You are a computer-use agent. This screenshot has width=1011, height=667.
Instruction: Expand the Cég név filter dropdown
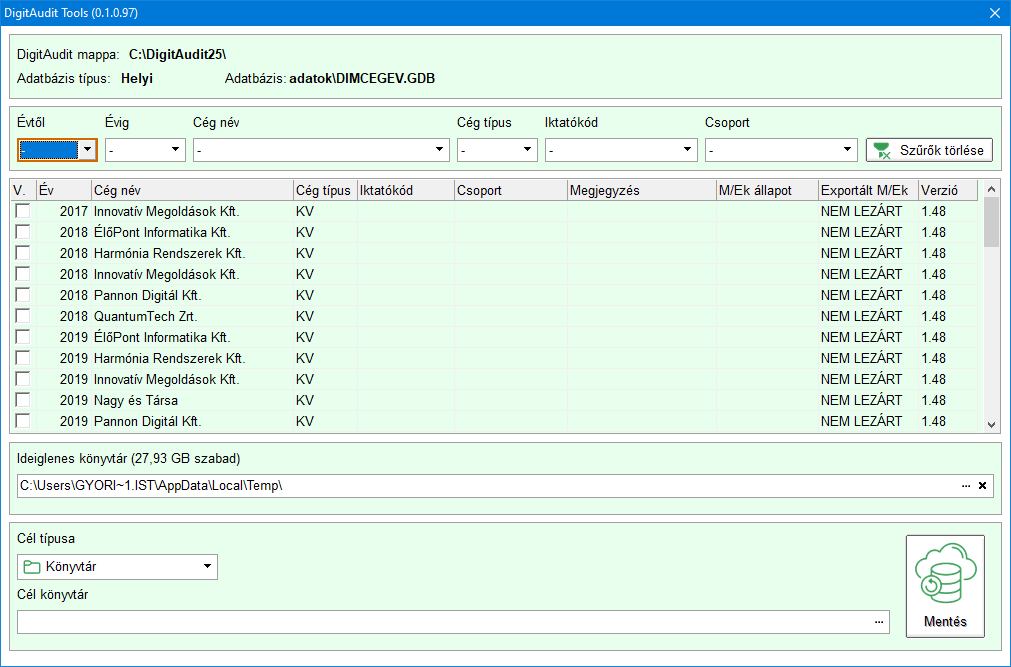(x=440, y=150)
